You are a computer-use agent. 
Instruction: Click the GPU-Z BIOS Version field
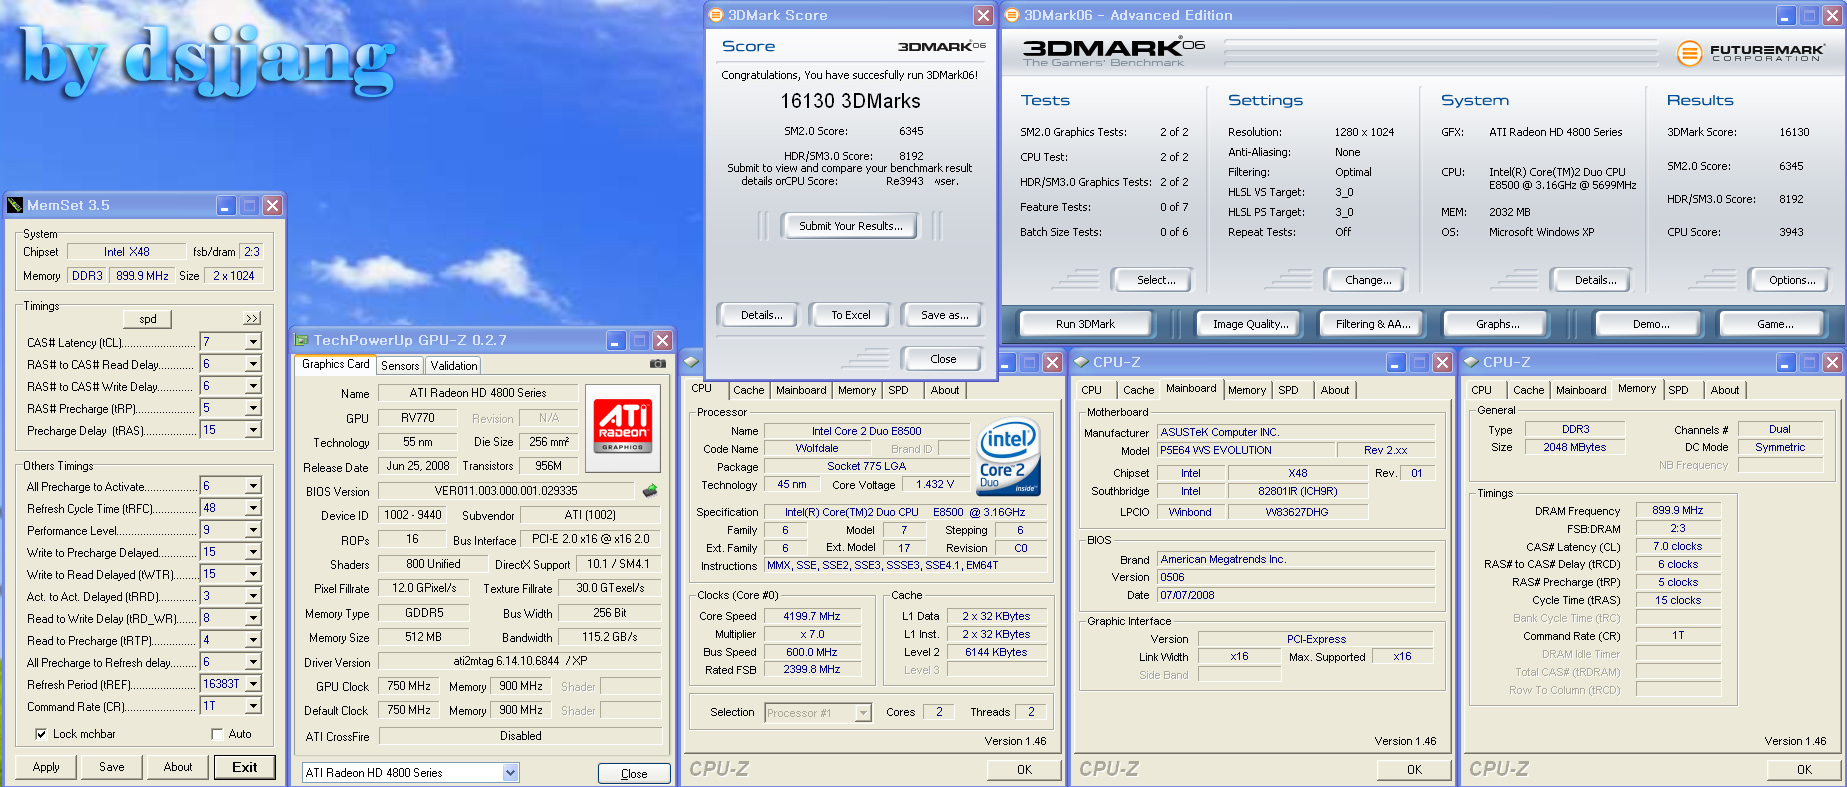[x=506, y=491]
